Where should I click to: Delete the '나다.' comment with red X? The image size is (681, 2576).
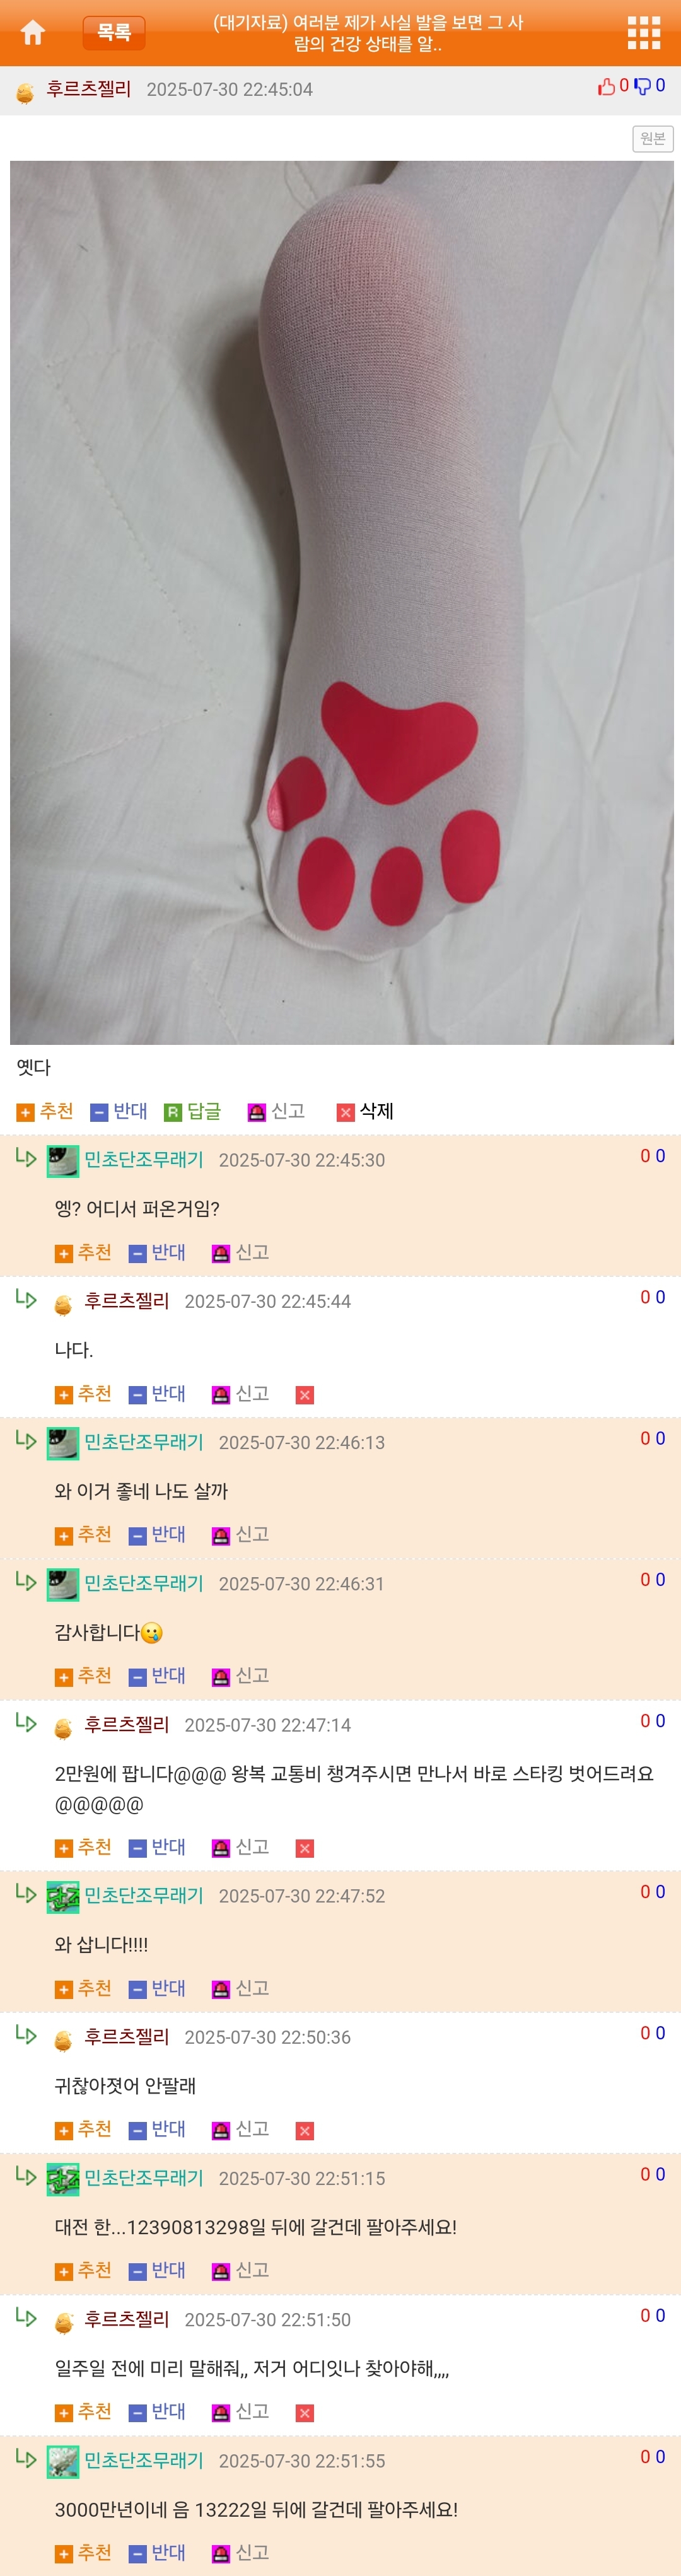coord(305,1395)
